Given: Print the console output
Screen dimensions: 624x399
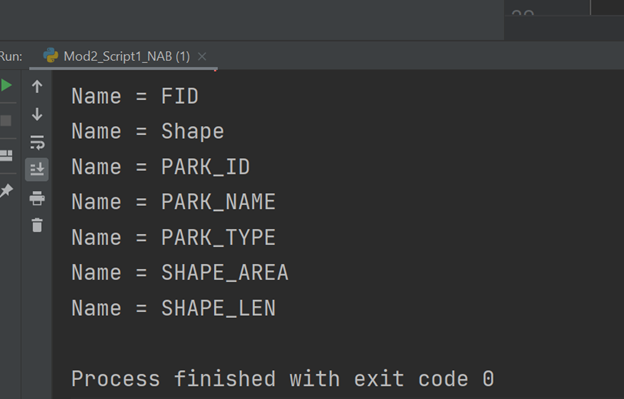Looking at the screenshot, I should coord(37,198).
